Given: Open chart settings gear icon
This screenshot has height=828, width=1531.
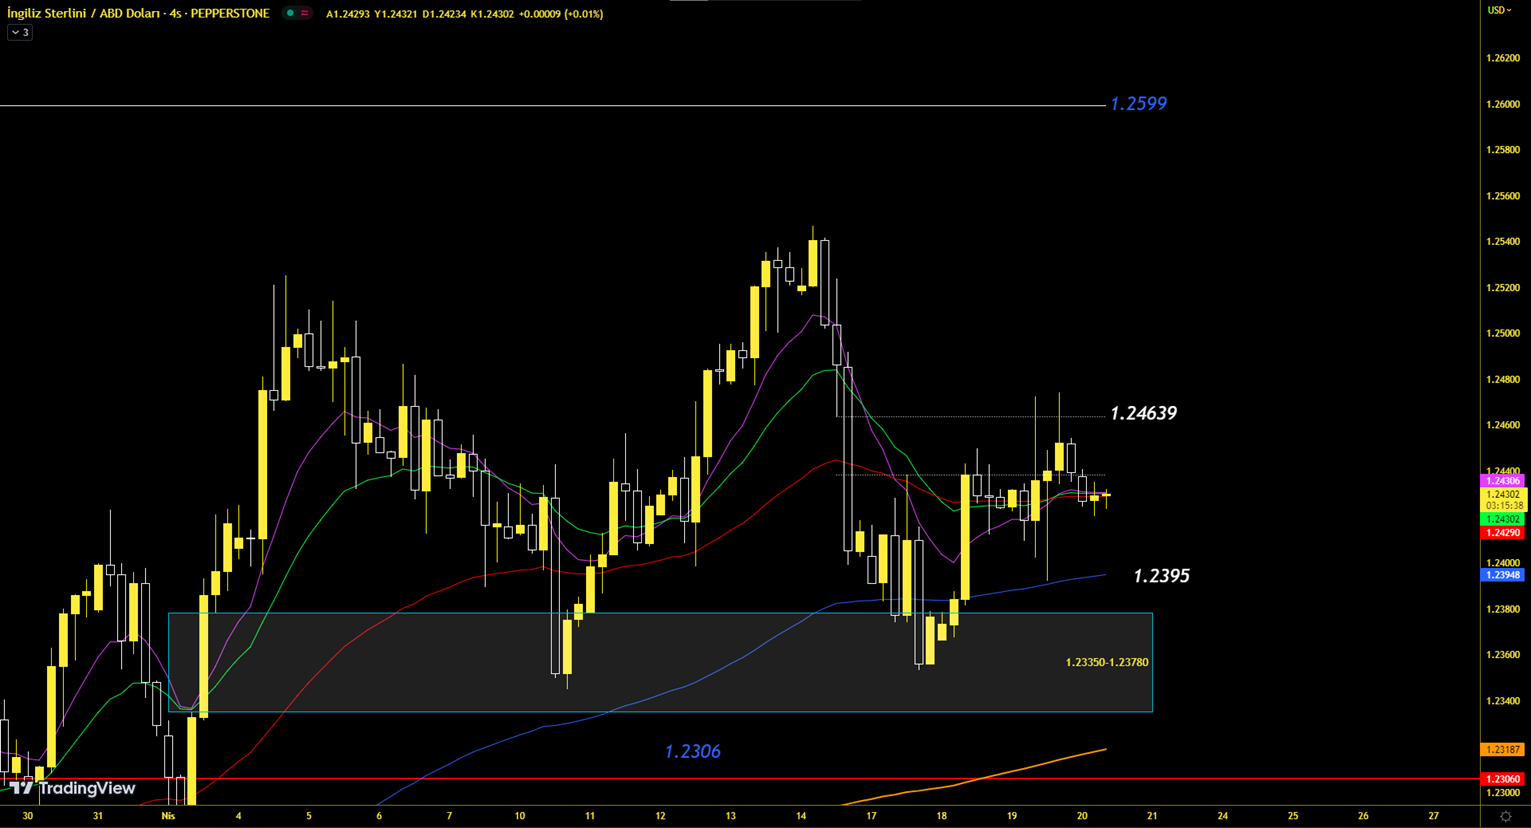Looking at the screenshot, I should click(1505, 817).
